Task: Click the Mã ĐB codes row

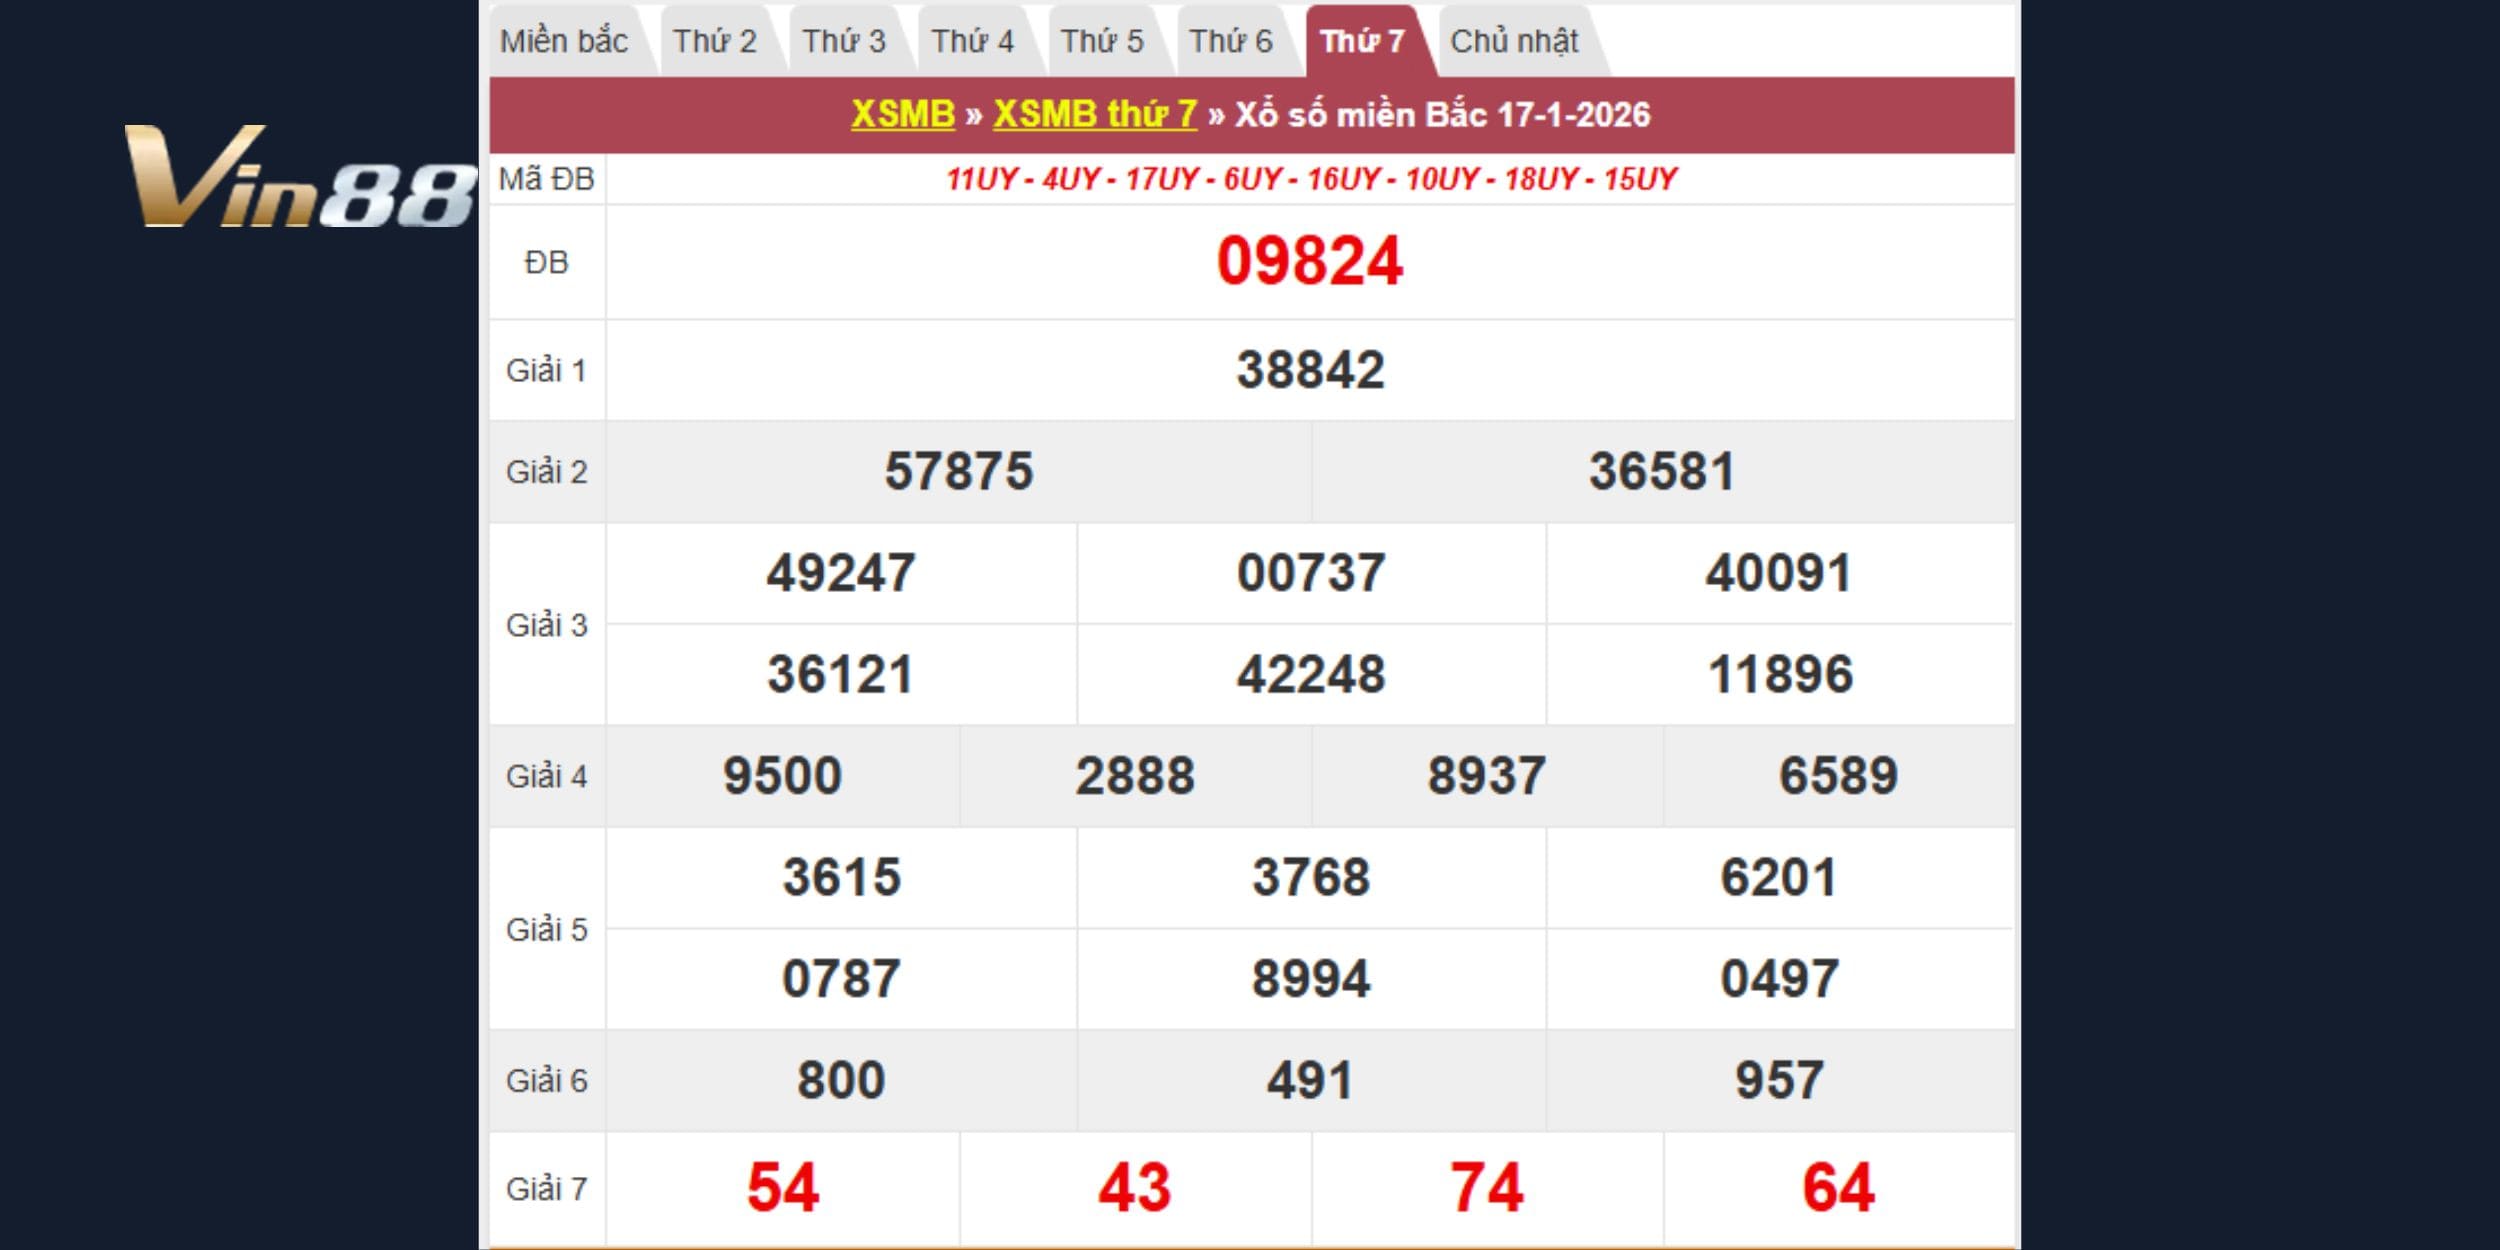Action: click(x=1310, y=179)
